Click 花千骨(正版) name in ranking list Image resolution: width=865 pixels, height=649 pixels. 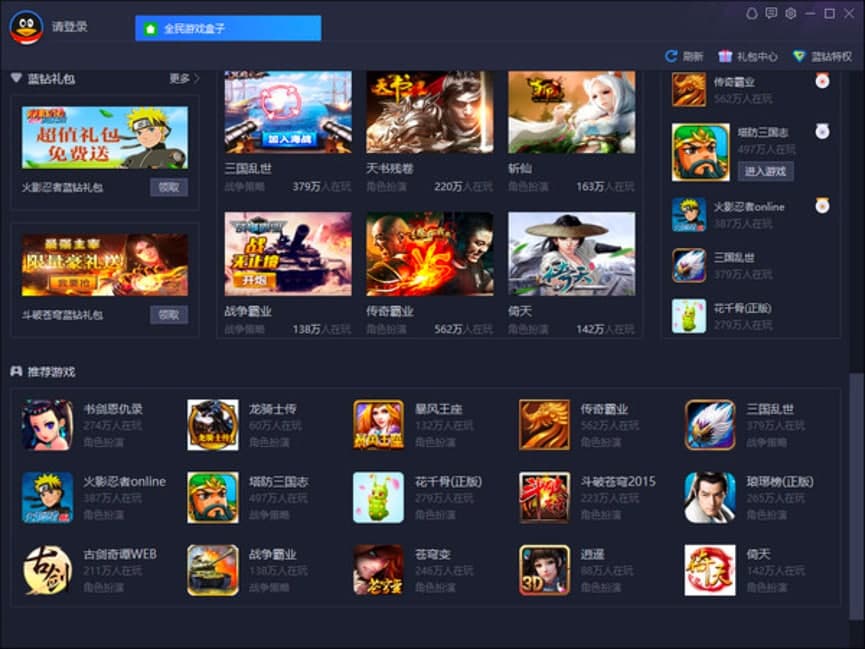742,308
